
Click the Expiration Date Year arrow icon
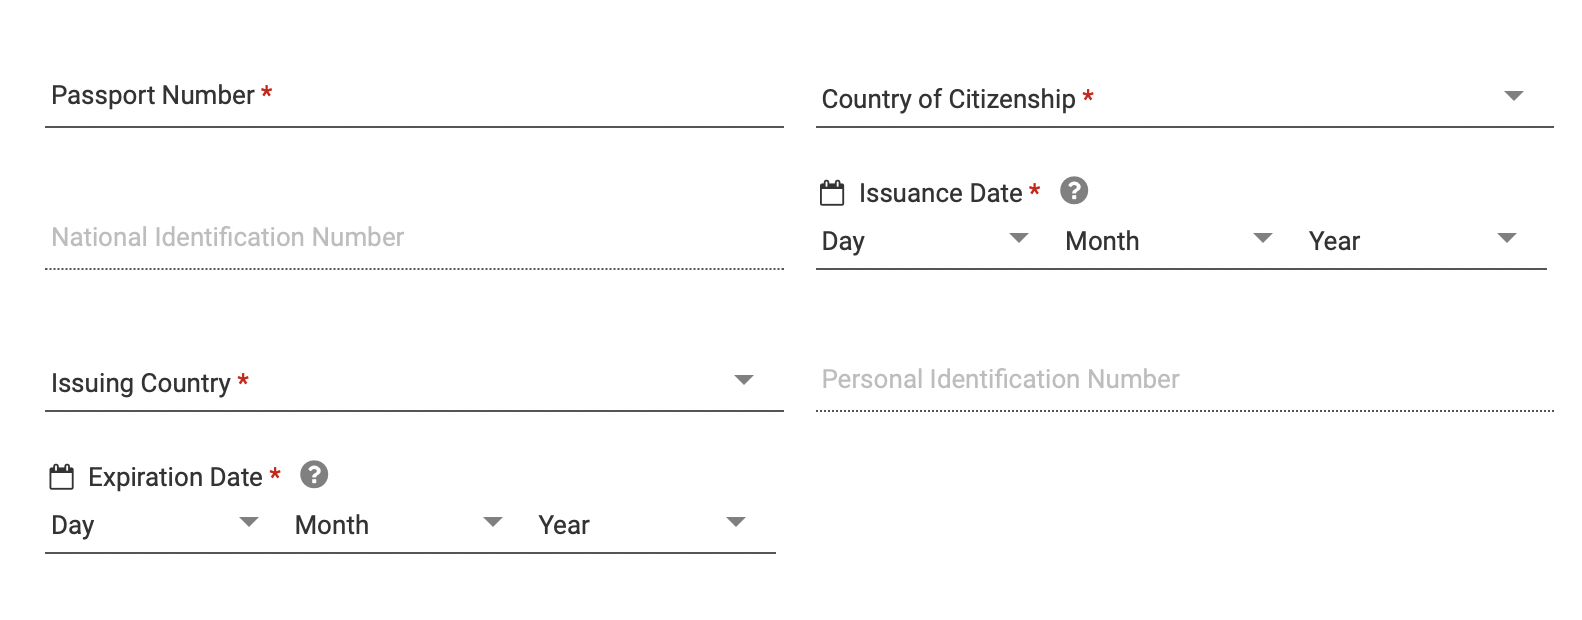[x=736, y=522]
